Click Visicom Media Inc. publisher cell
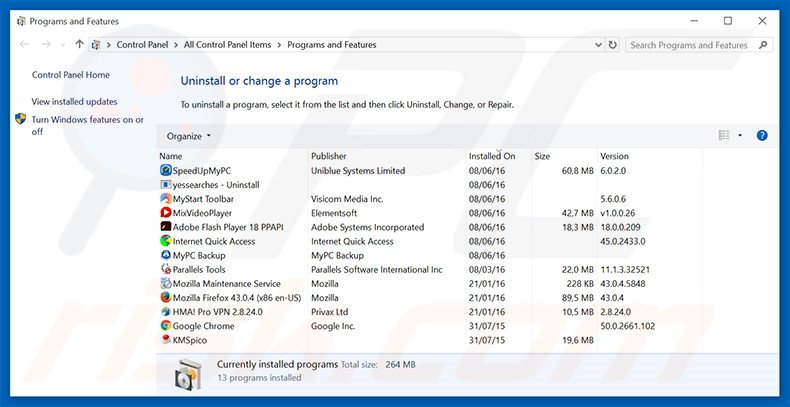 [x=347, y=198]
